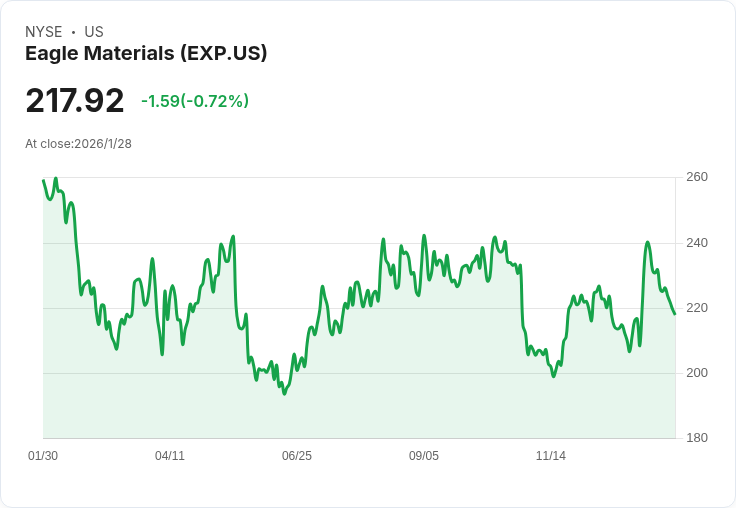Click the 200 y-axis price label

697,373
